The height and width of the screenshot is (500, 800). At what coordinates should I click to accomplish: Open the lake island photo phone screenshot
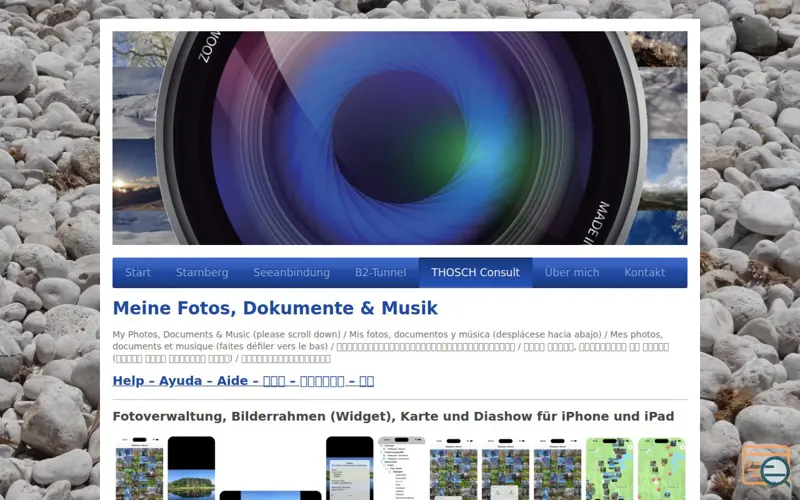pyautogui.click(x=191, y=468)
